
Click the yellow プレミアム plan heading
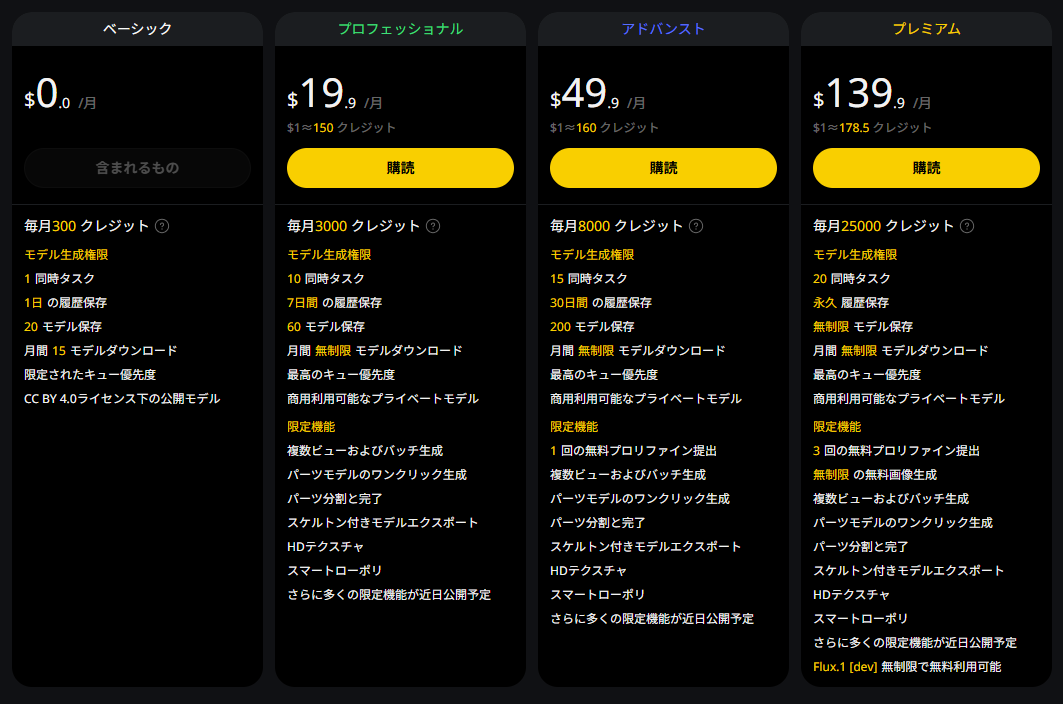926,29
